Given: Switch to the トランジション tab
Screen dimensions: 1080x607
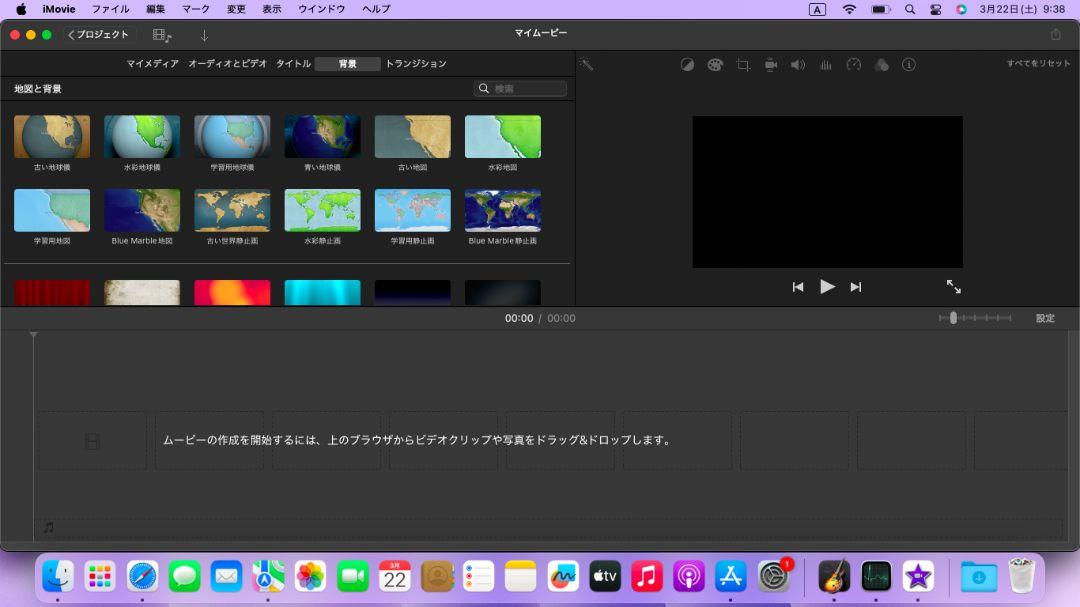Looking at the screenshot, I should 416,64.
